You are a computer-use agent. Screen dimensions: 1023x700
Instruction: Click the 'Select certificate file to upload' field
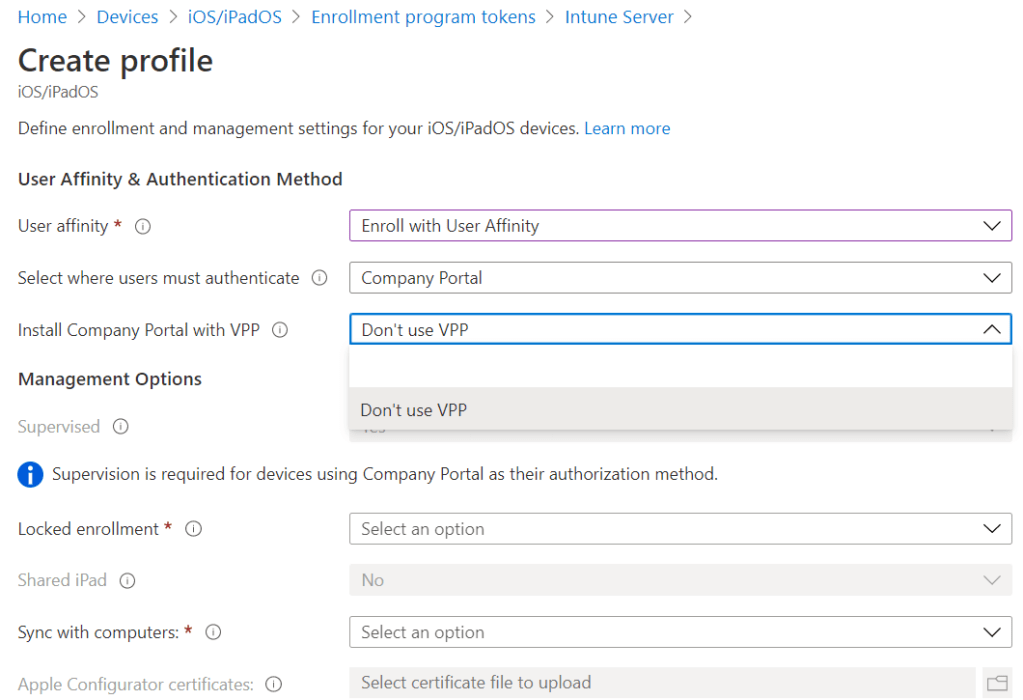tap(661, 683)
